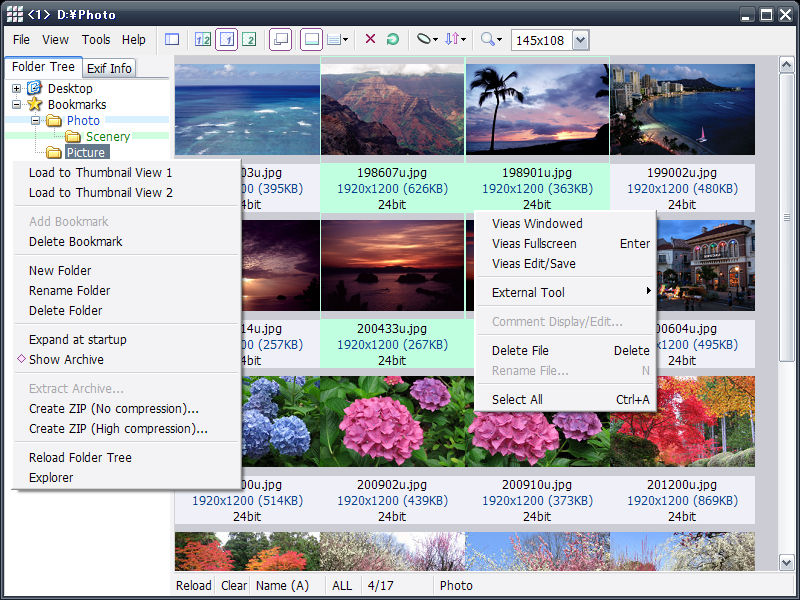The height and width of the screenshot is (600, 800).
Task: Click the red X delete icon
Action: [370, 39]
